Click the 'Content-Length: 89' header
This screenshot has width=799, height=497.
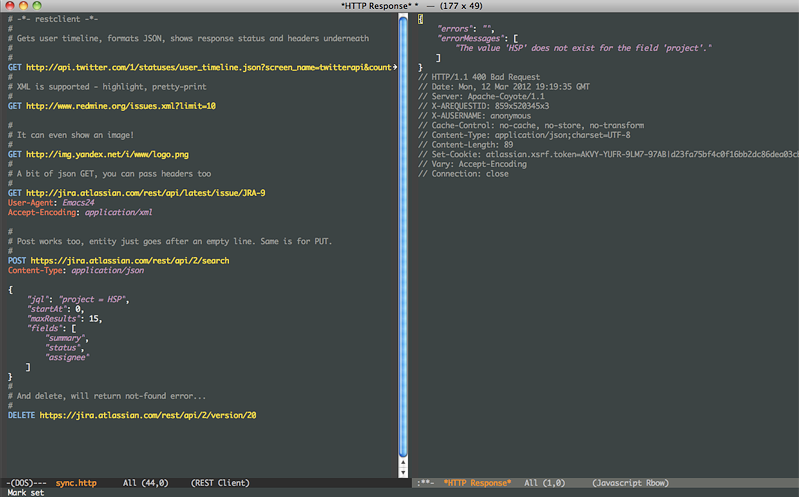466,145
